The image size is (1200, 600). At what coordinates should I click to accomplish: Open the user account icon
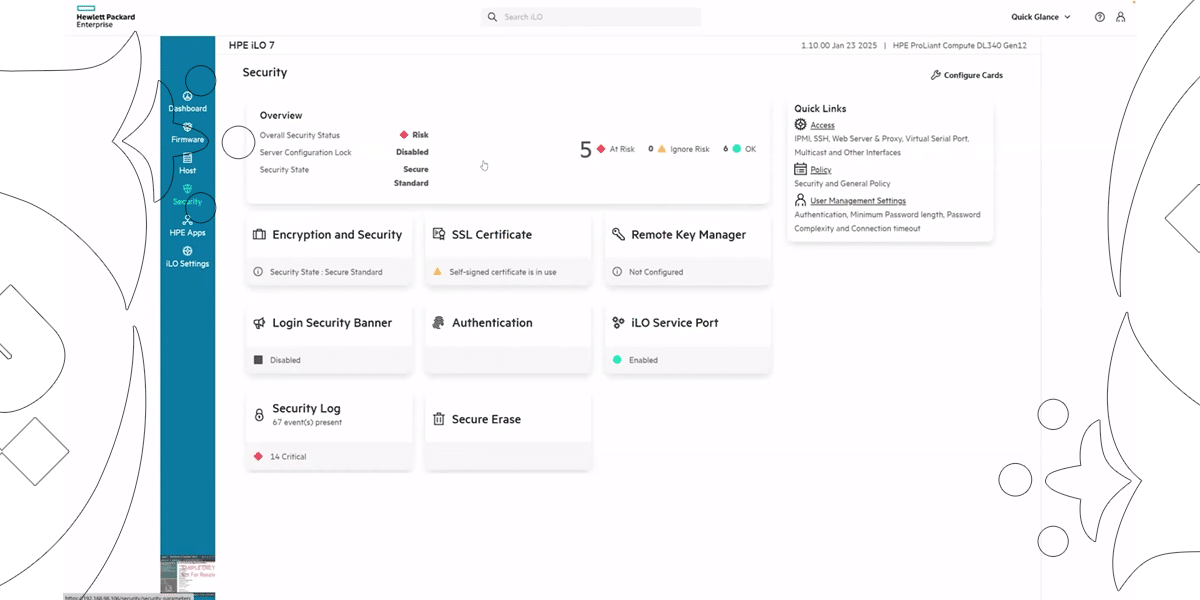[1121, 17]
